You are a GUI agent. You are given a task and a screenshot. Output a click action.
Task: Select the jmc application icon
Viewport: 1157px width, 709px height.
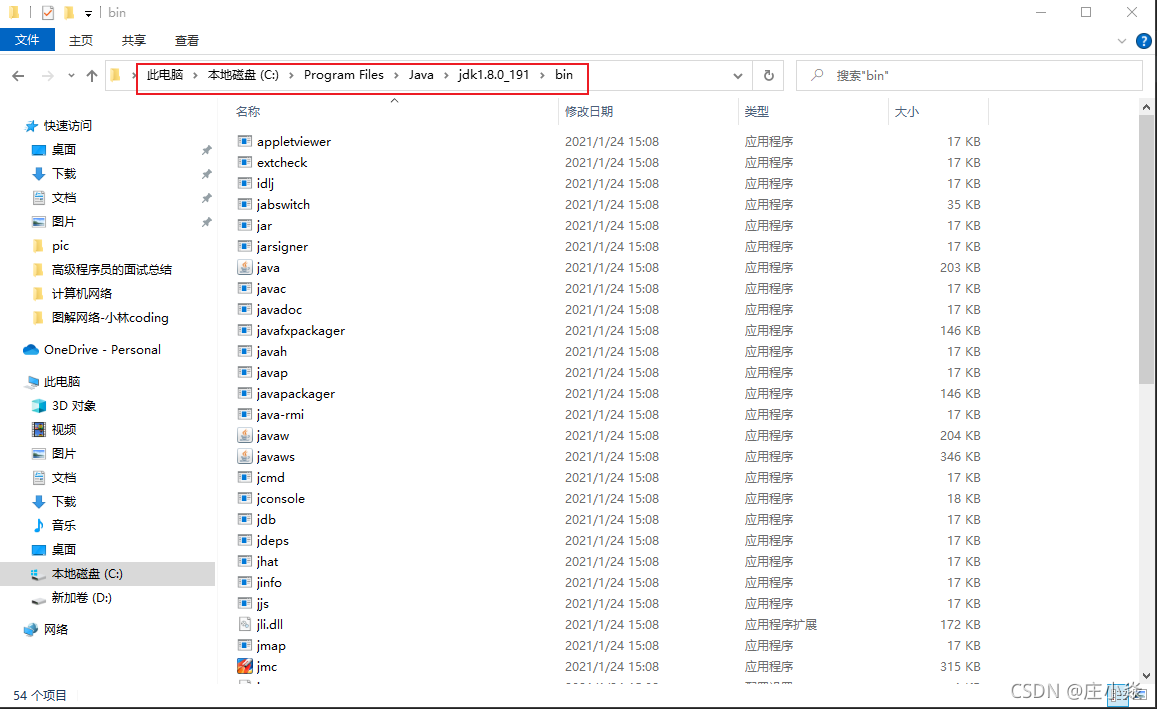pos(245,666)
